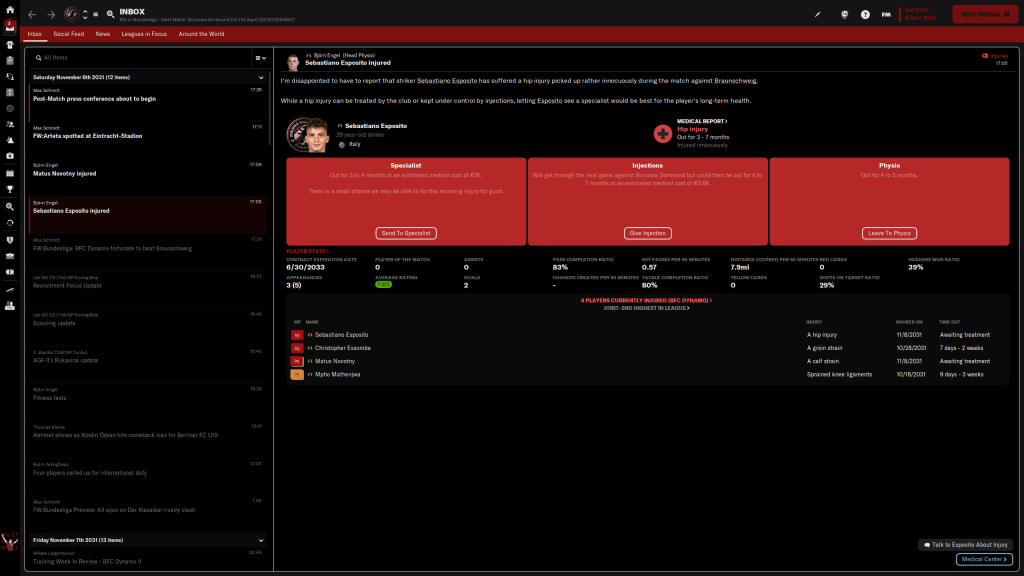1024x576 pixels.
Task: Click the search magnifier in the top bar
Action: tap(109, 15)
